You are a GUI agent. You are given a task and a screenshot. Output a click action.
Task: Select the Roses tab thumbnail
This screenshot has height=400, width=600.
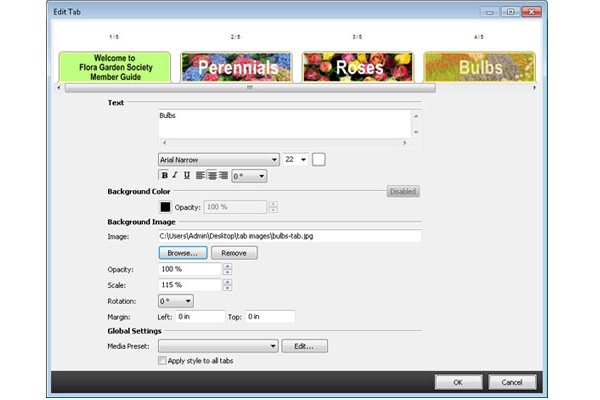pyautogui.click(x=358, y=66)
